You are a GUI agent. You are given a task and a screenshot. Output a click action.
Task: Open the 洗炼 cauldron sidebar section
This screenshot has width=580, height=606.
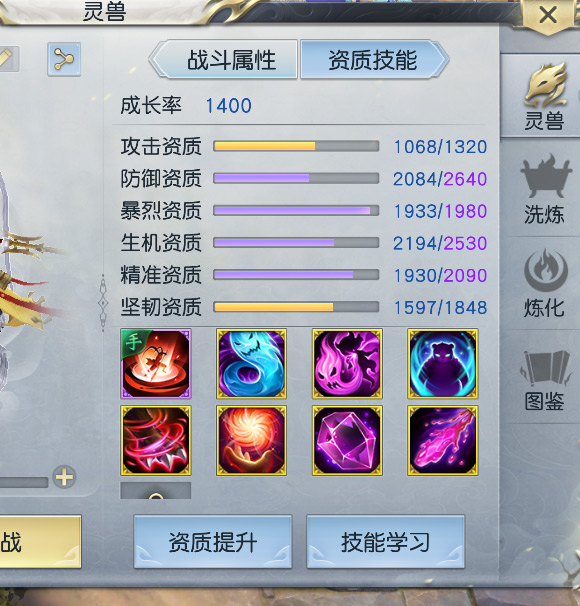pyautogui.click(x=544, y=189)
